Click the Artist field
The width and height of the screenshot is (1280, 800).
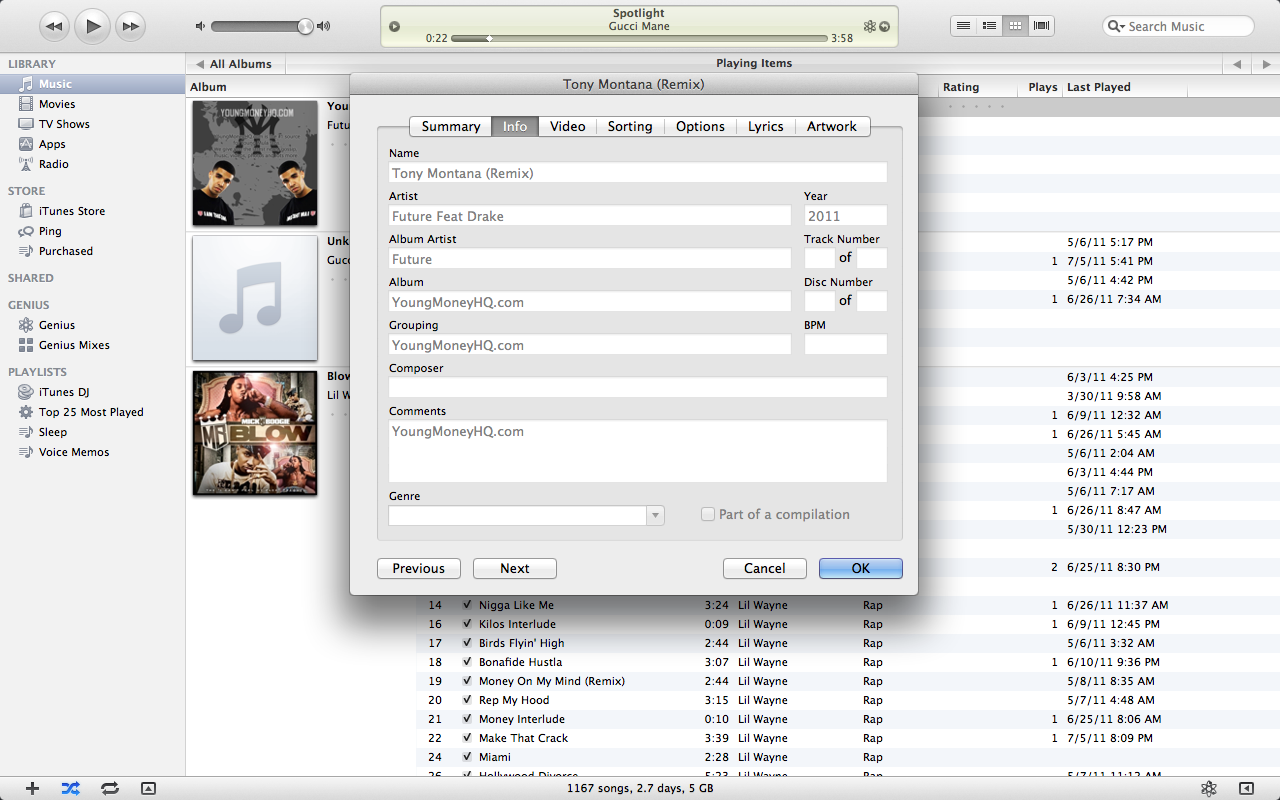coord(590,216)
